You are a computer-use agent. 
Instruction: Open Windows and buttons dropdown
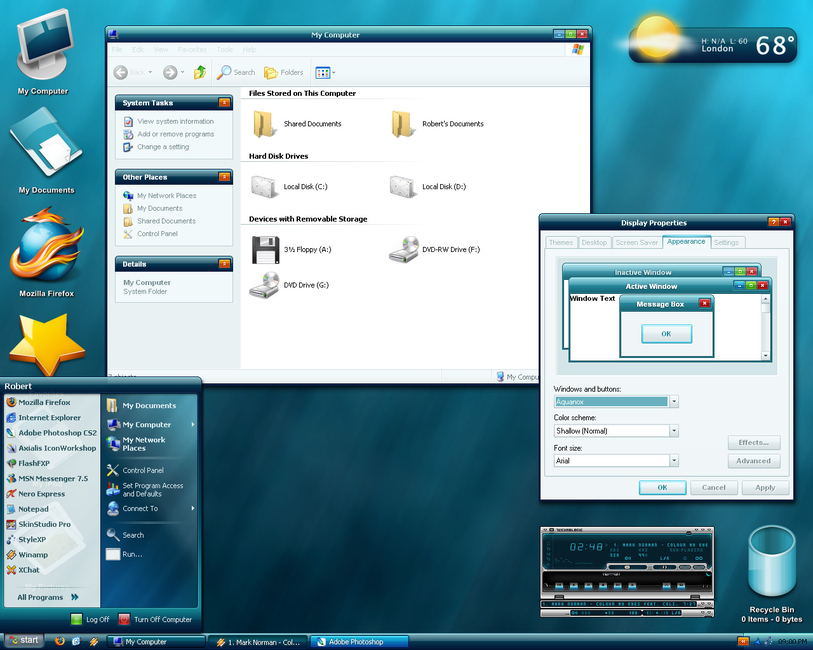click(x=674, y=402)
